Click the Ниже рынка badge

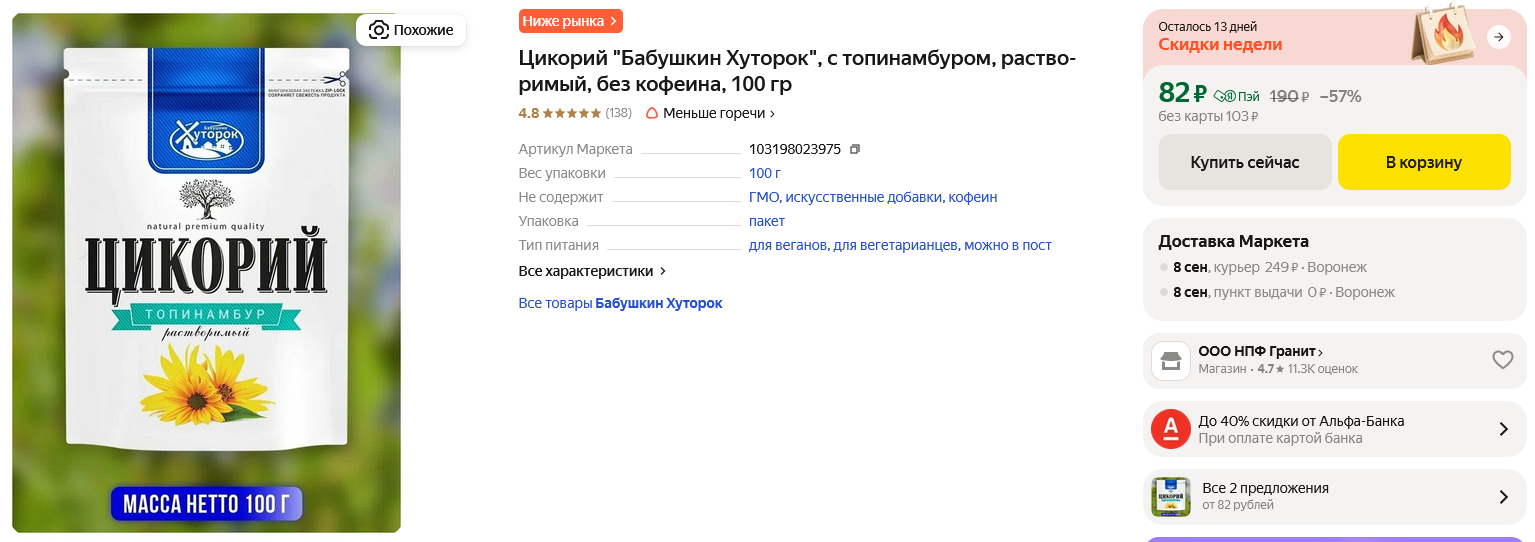(x=570, y=21)
